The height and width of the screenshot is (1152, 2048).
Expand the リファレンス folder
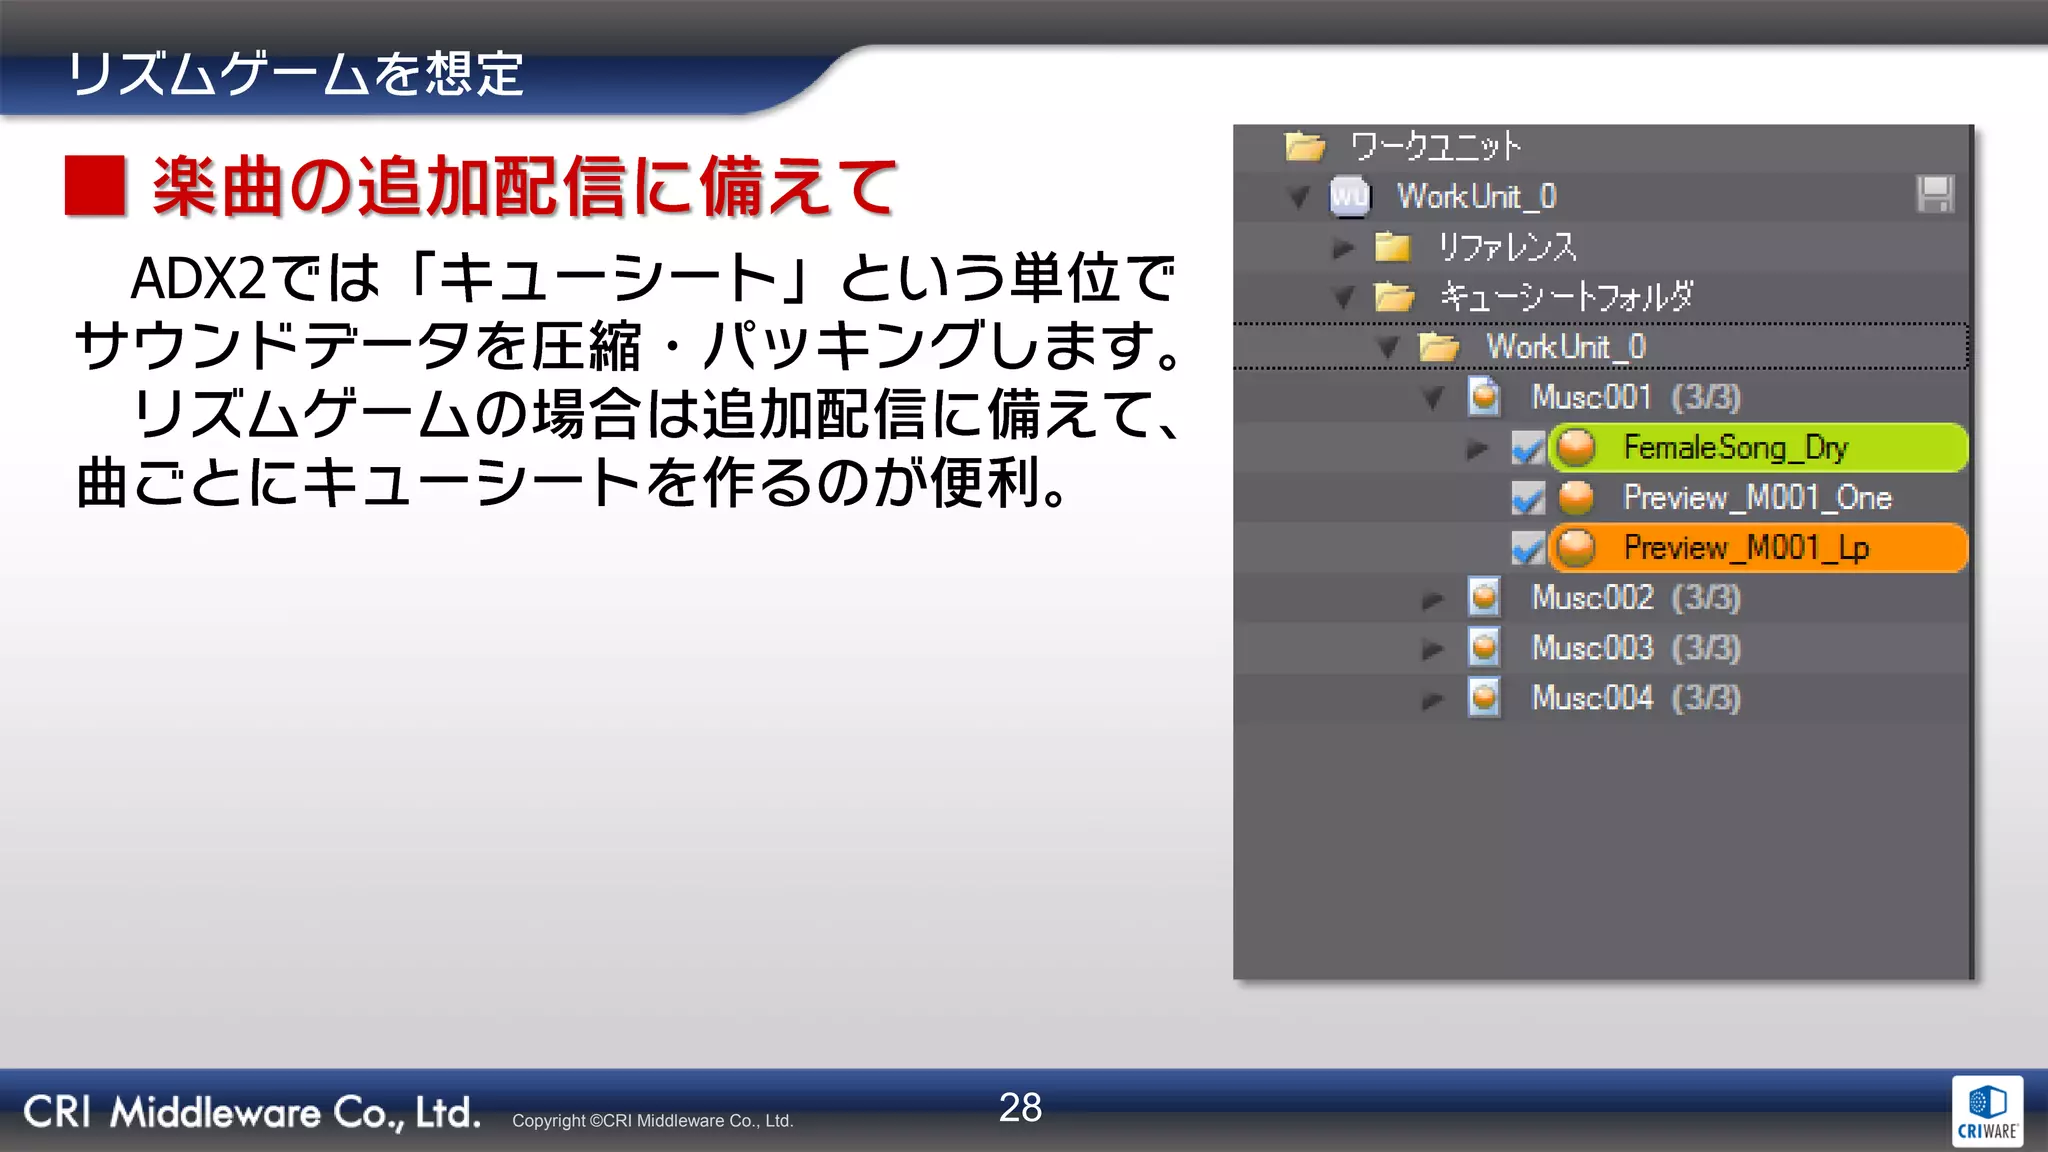1343,247
